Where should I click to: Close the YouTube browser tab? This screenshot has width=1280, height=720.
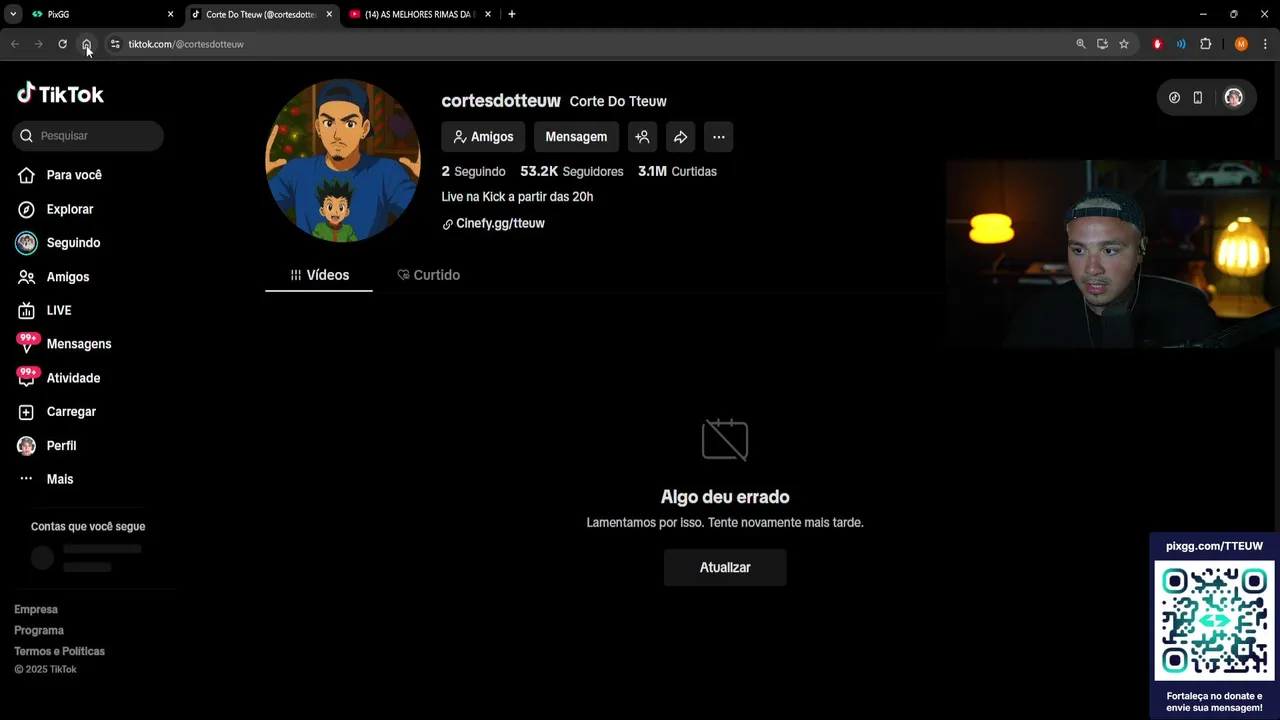[488, 15]
